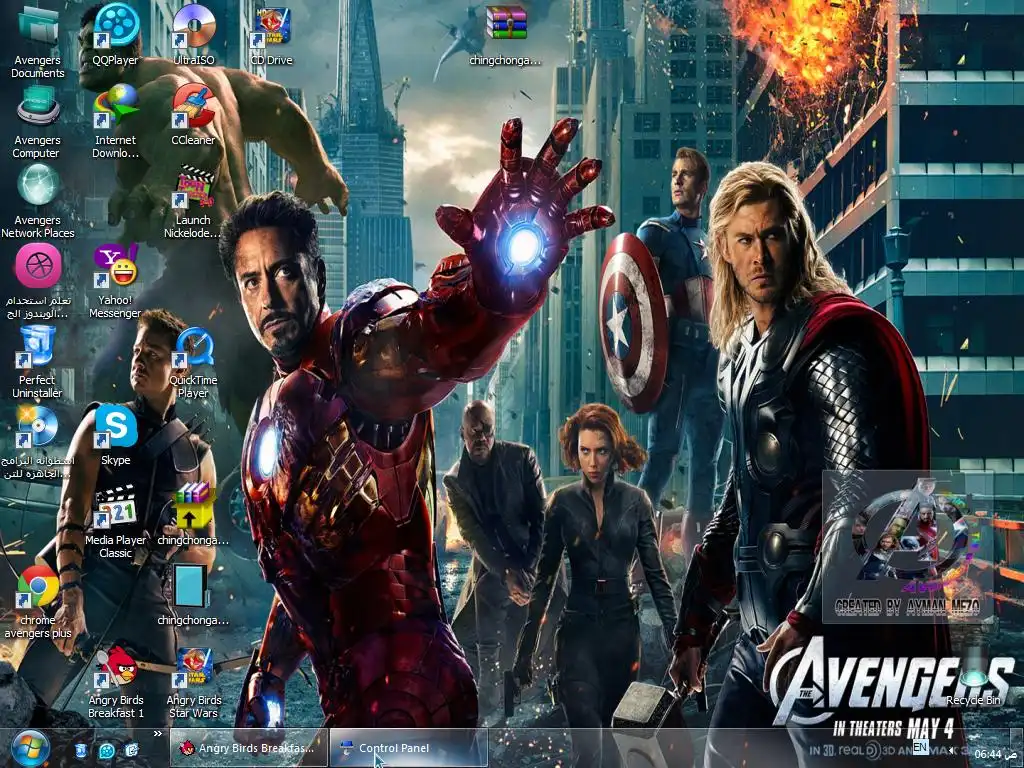Viewport: 1024px width, 768px height.
Task: Click the film-reel Quick Launch icon
Action: click(x=106, y=750)
